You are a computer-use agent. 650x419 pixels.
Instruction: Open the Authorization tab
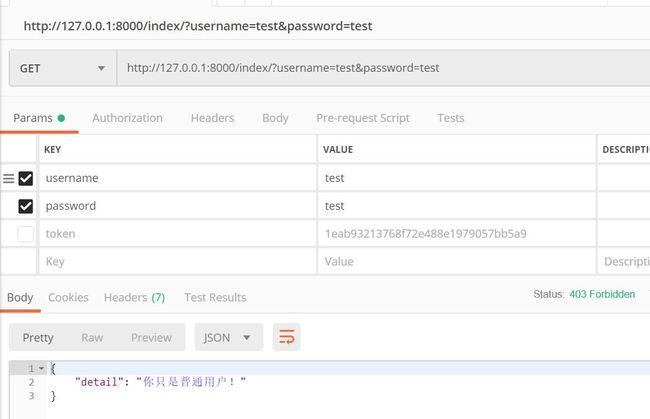[127, 118]
